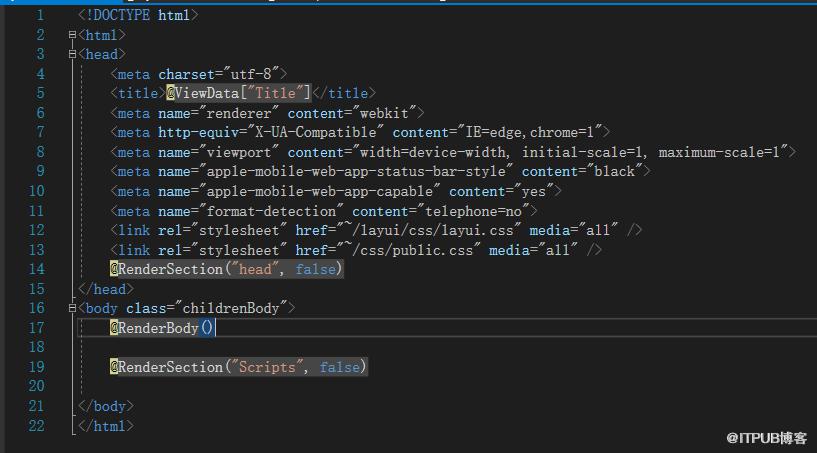
Task: Click the 'black' content value on line 9
Action: [614, 172]
